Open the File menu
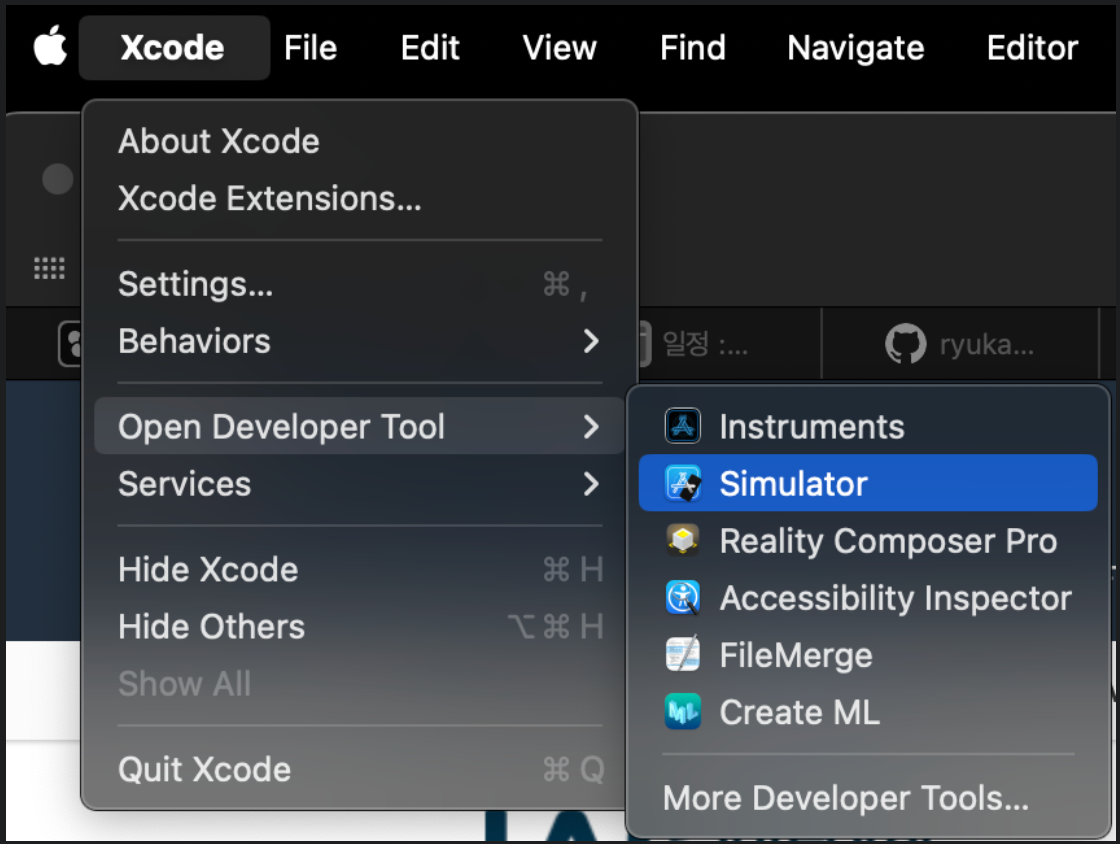This screenshot has width=1120, height=844. tap(310, 48)
